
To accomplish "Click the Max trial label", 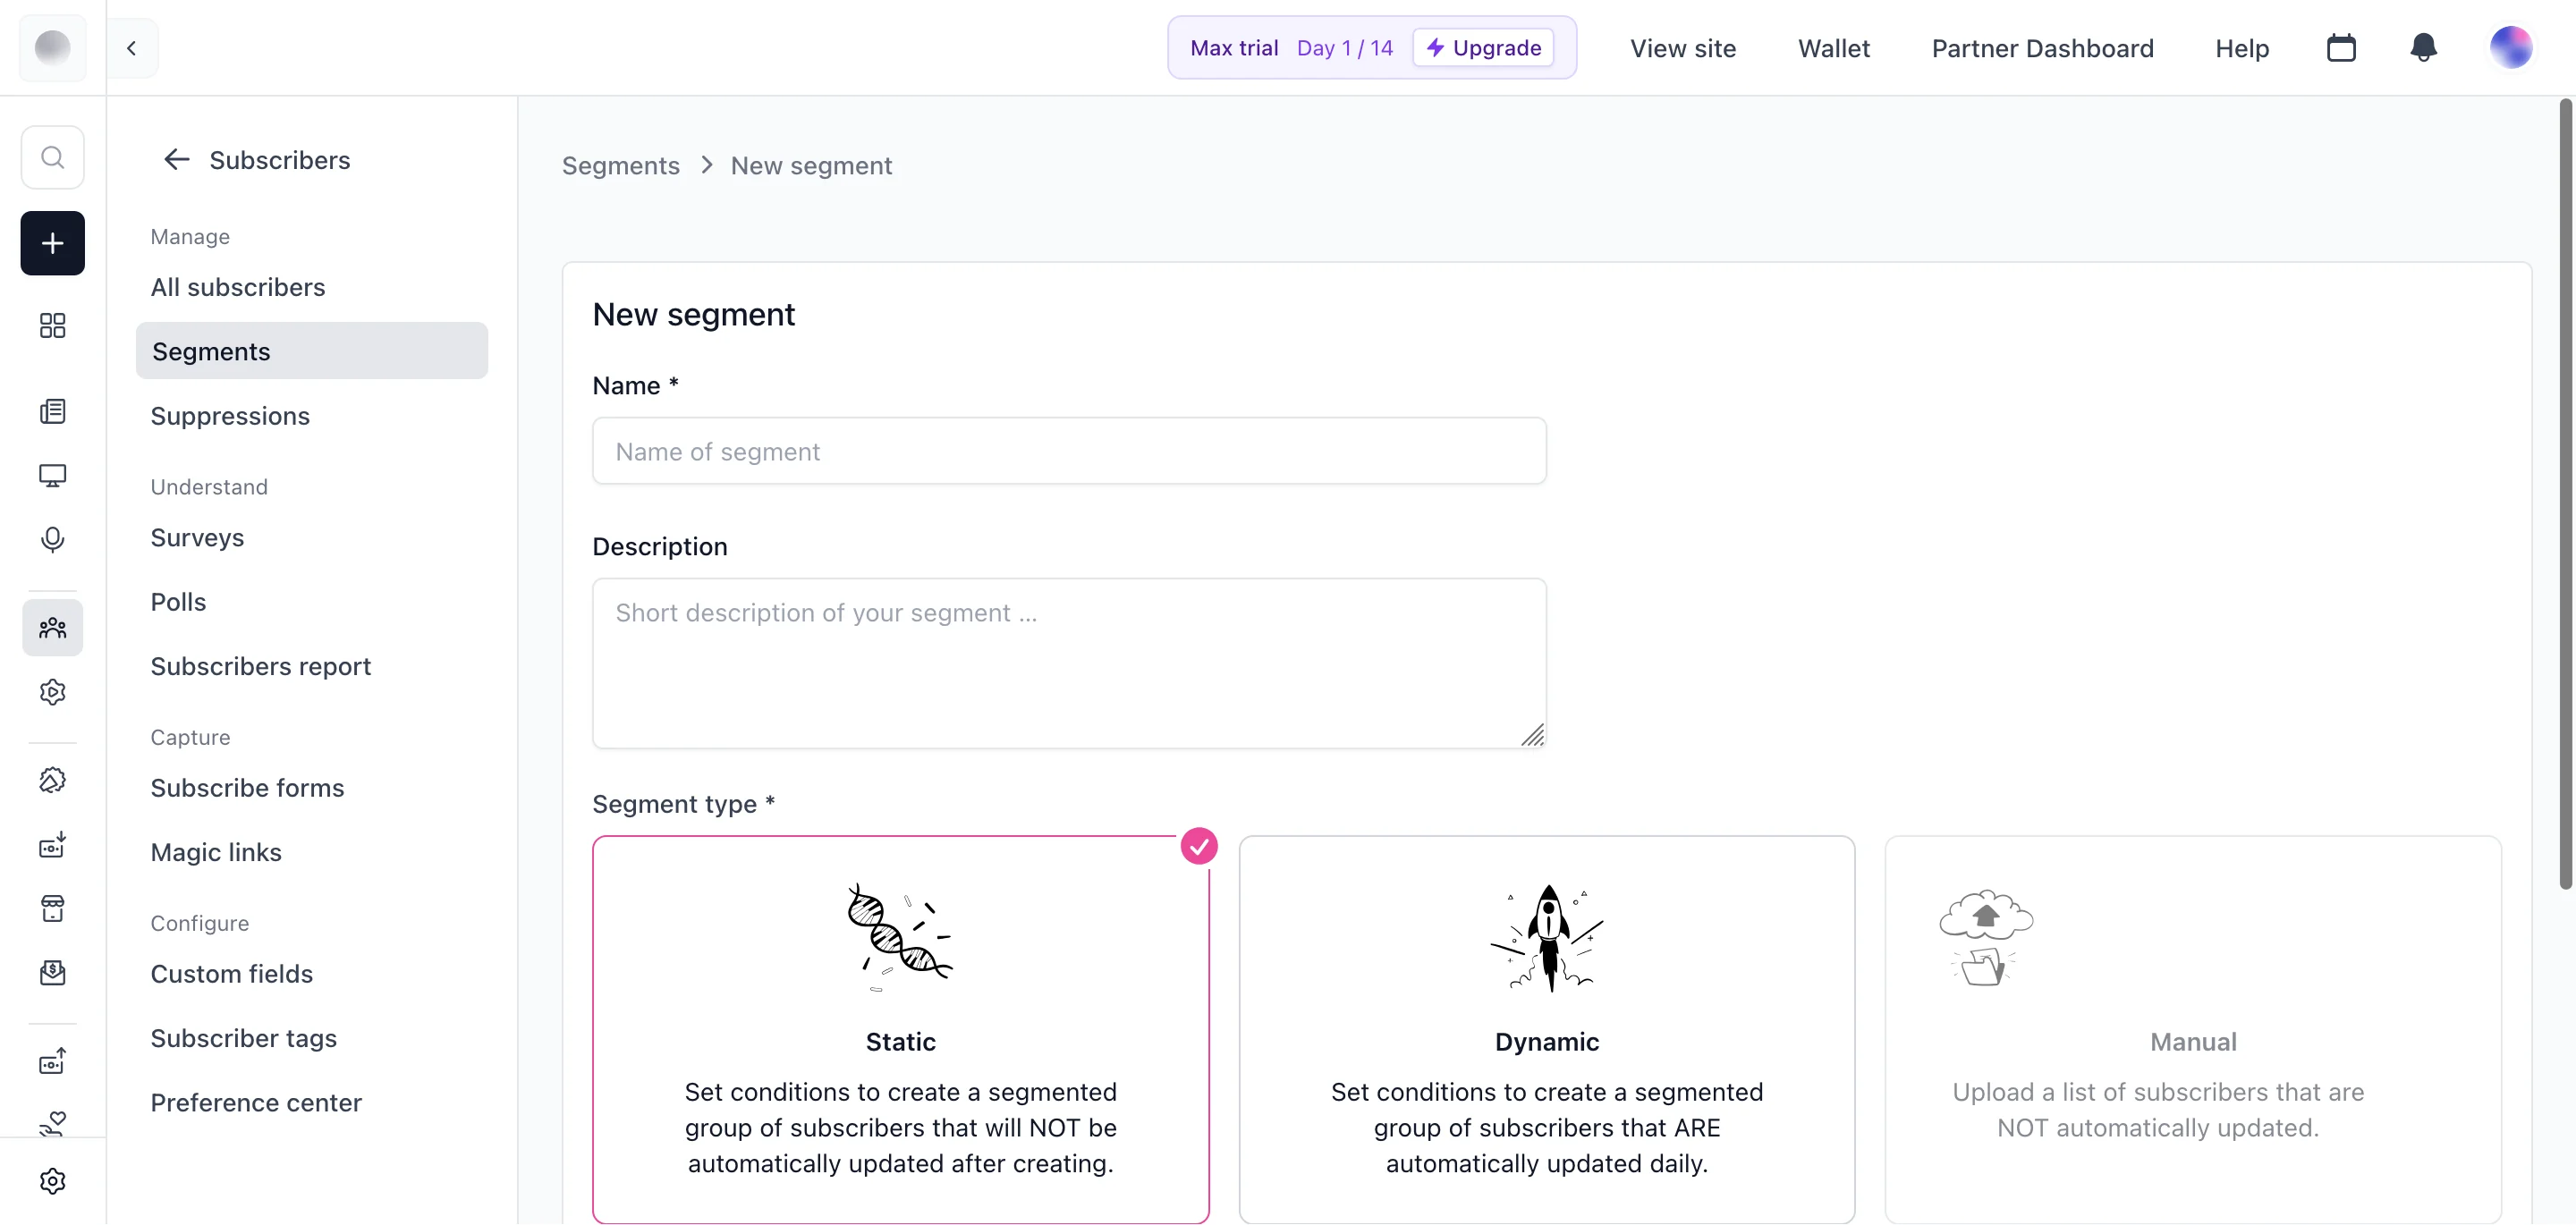I will point(1234,48).
